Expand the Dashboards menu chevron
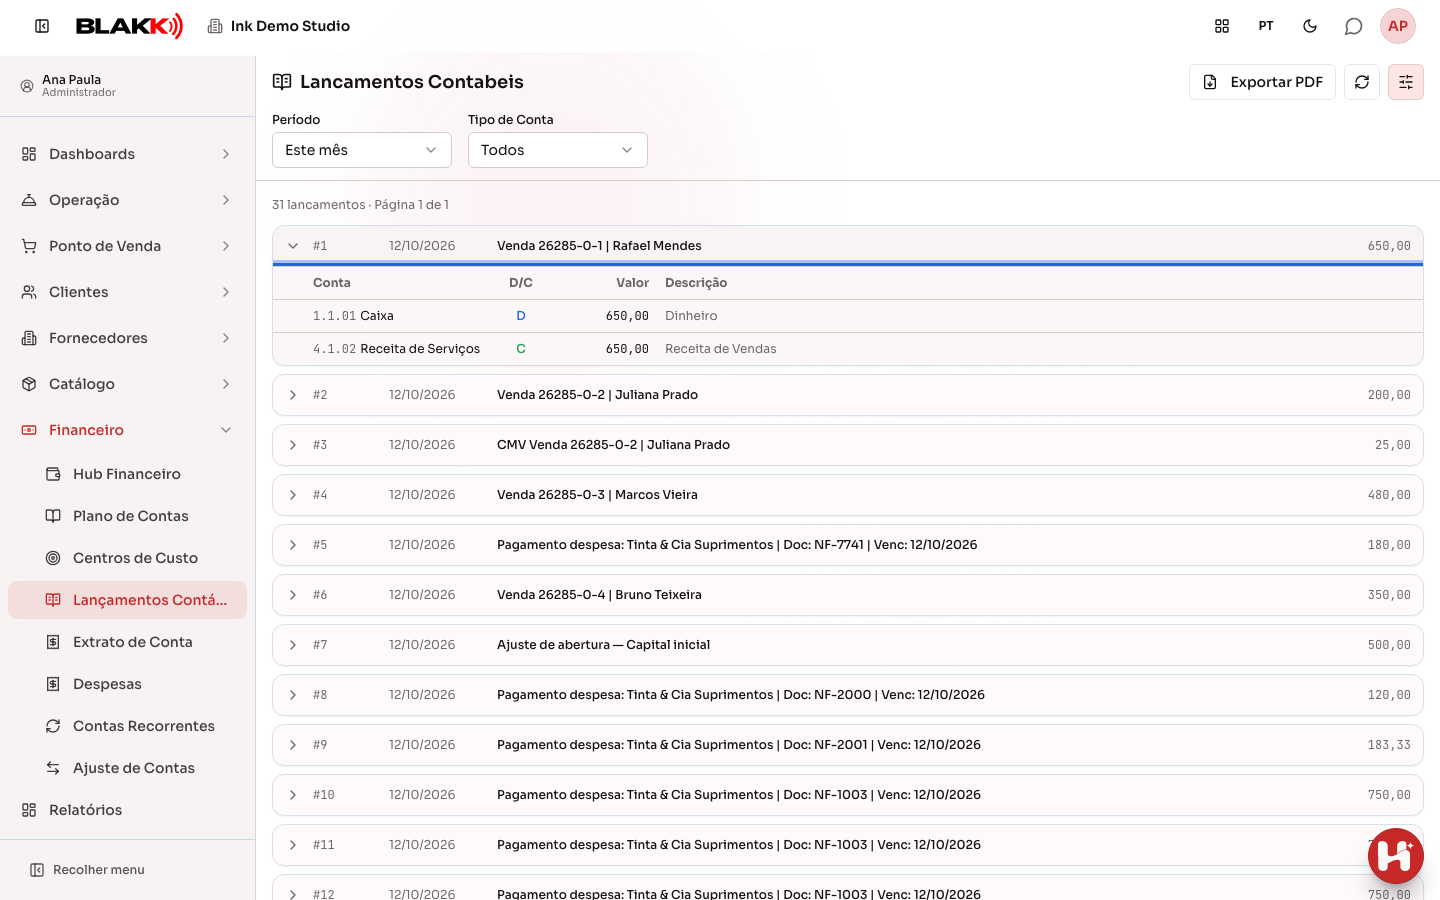The width and height of the screenshot is (1440, 900). pos(226,154)
